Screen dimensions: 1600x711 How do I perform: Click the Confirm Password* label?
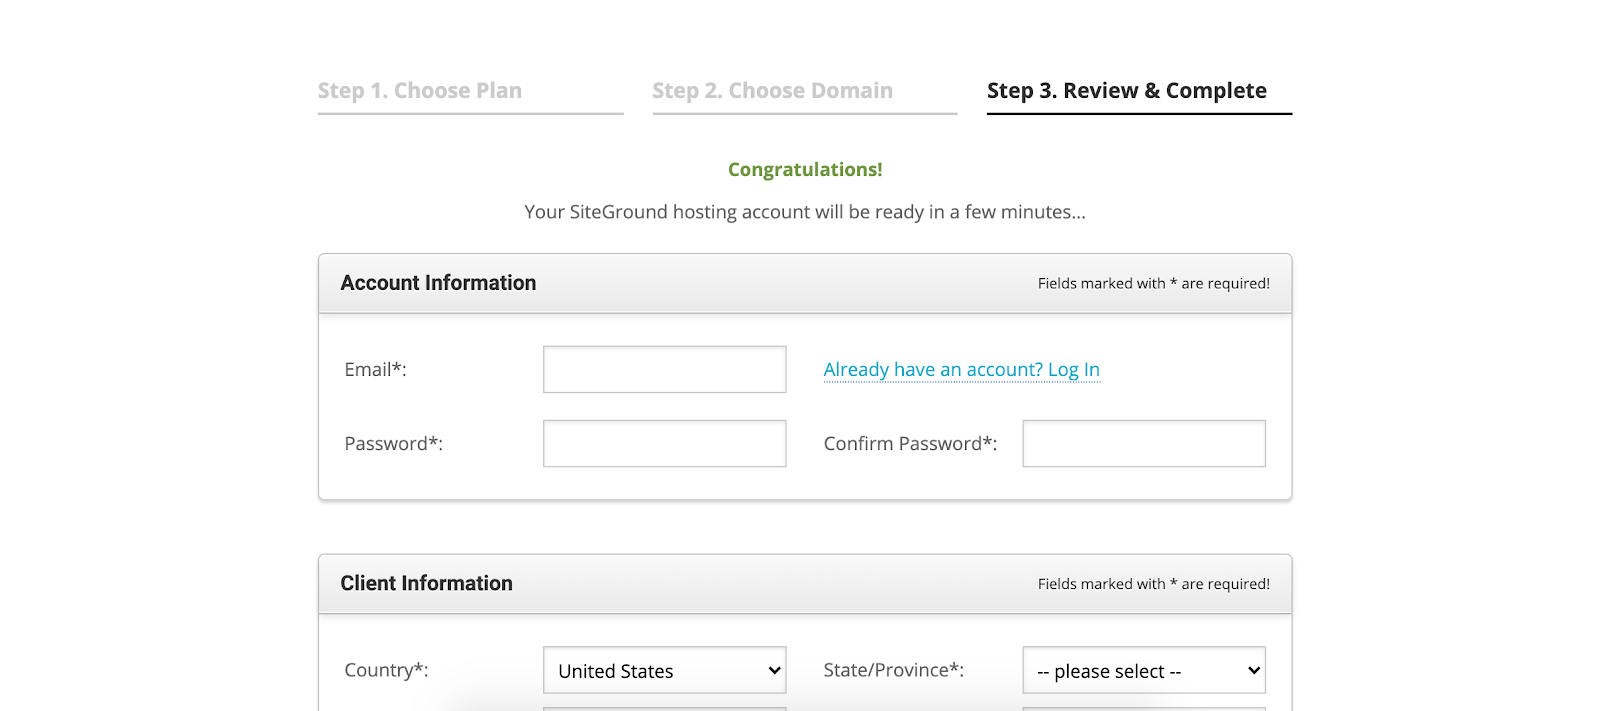pyautogui.click(x=910, y=444)
